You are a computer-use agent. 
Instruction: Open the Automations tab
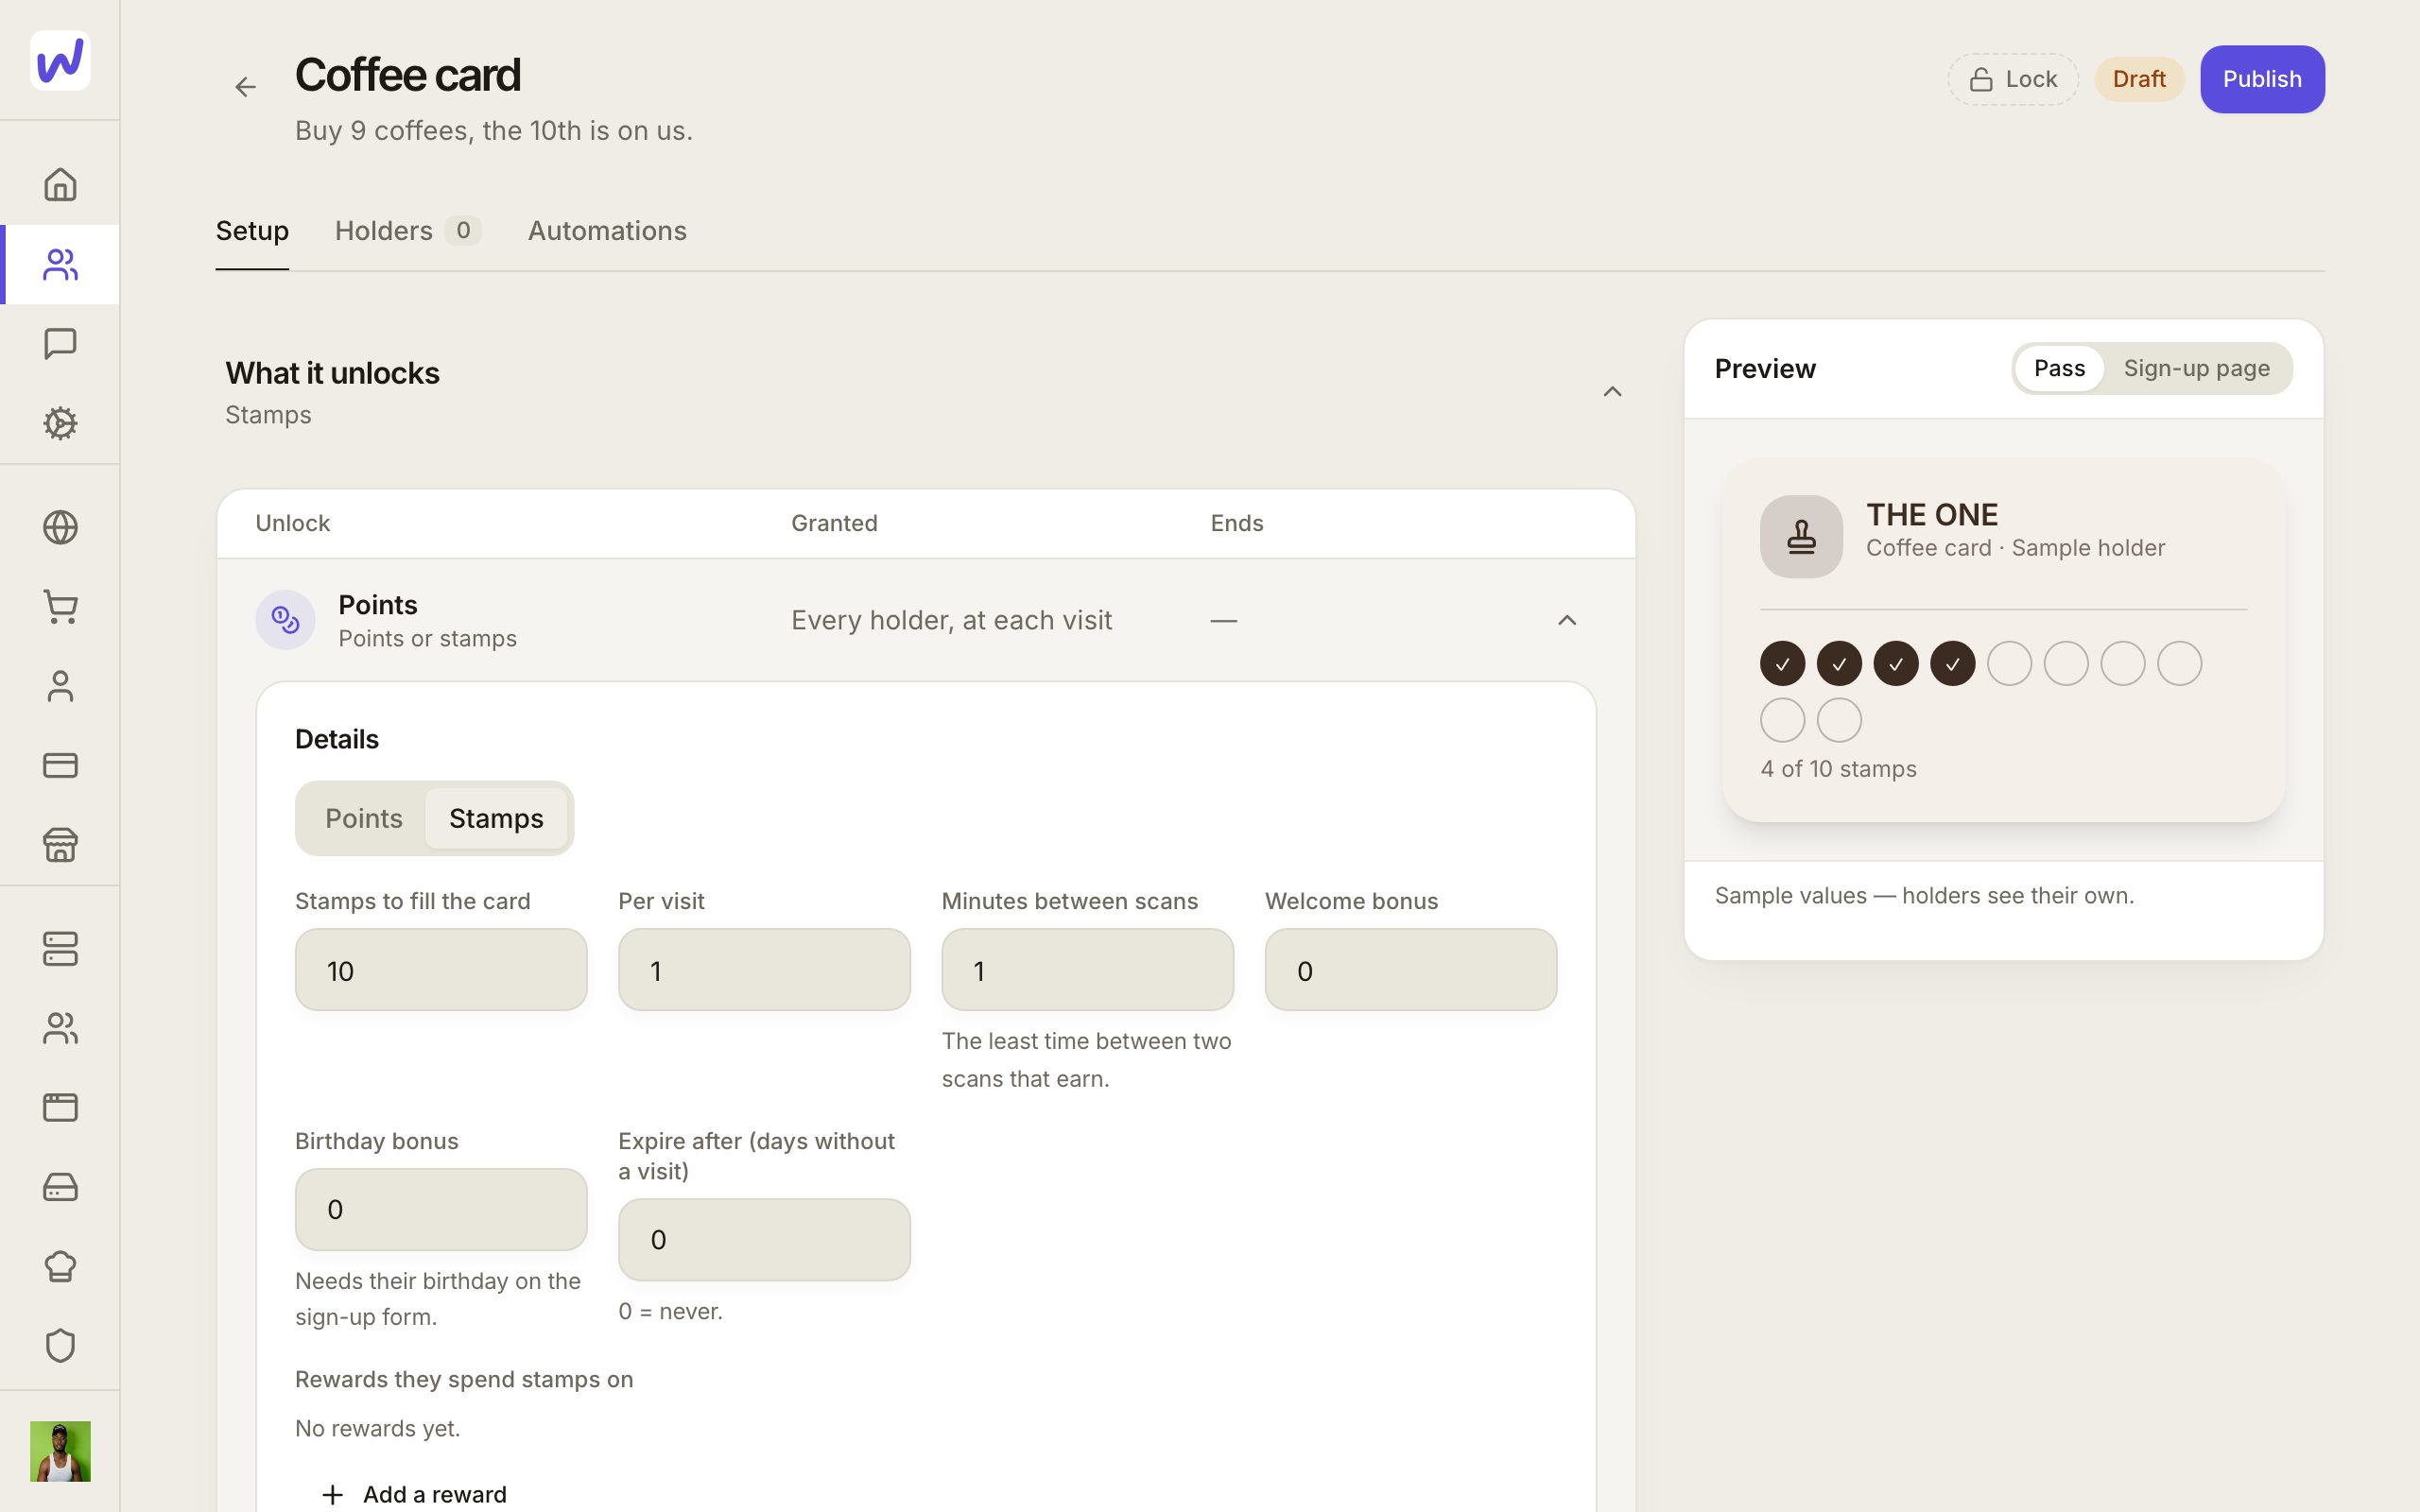(x=607, y=231)
